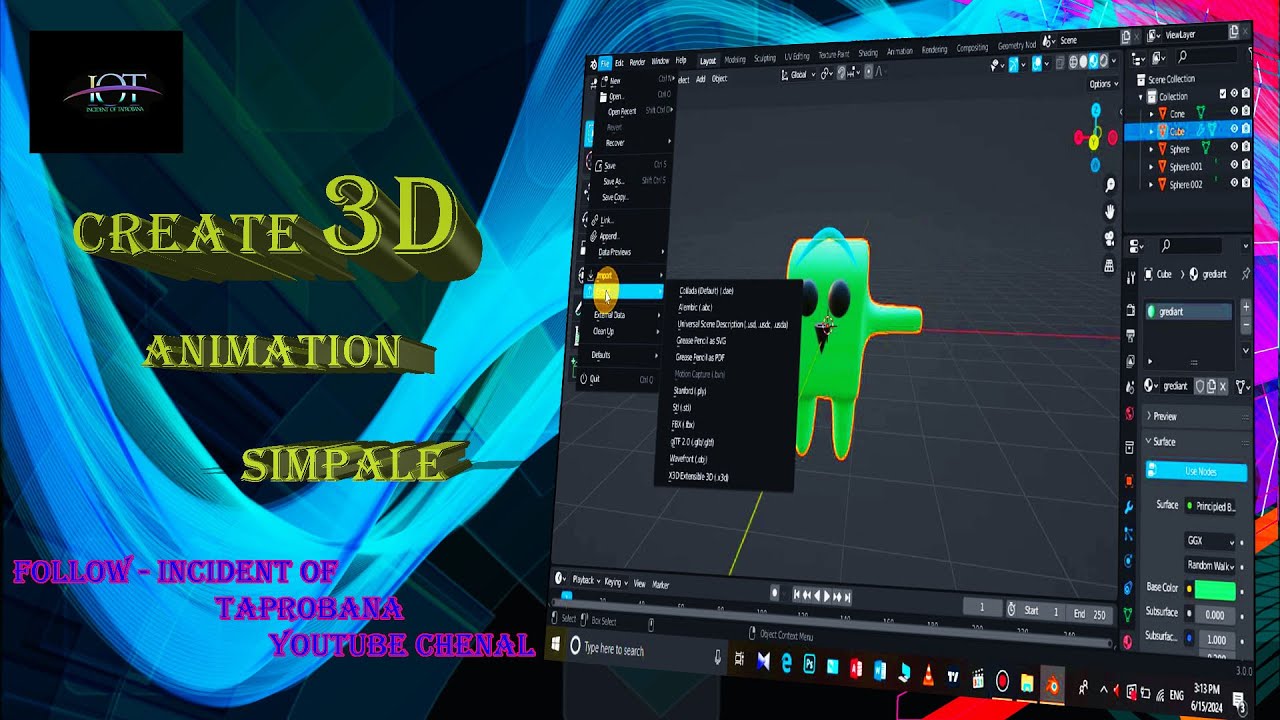This screenshot has width=1280, height=720.
Task: Choose FBX (.fbx) from export submenu
Action: point(683,425)
